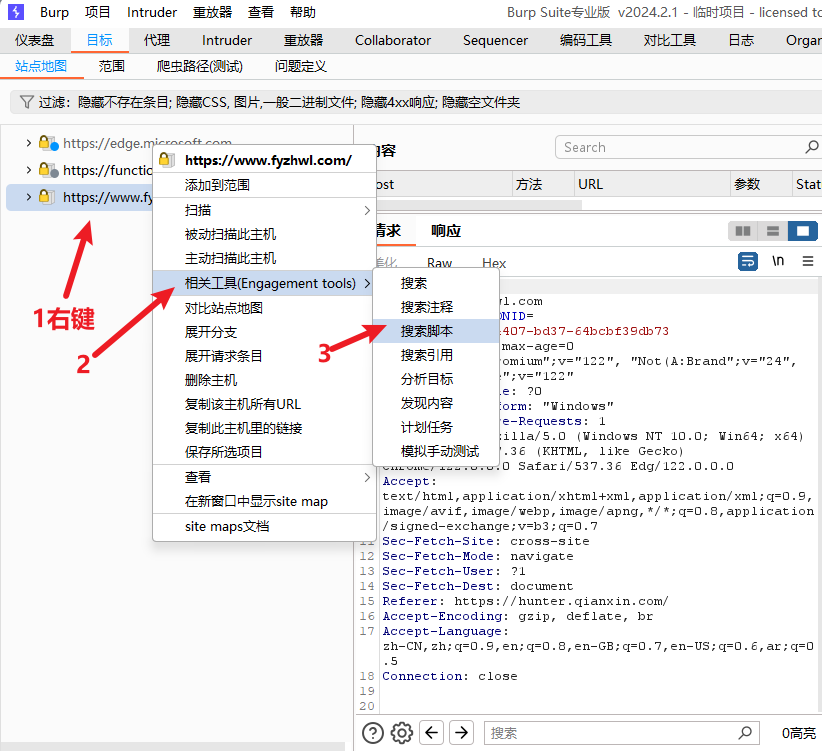The width and height of the screenshot is (822, 751).
Task: Choose 搜索脚本 in submenu
Action: [x=436, y=331]
